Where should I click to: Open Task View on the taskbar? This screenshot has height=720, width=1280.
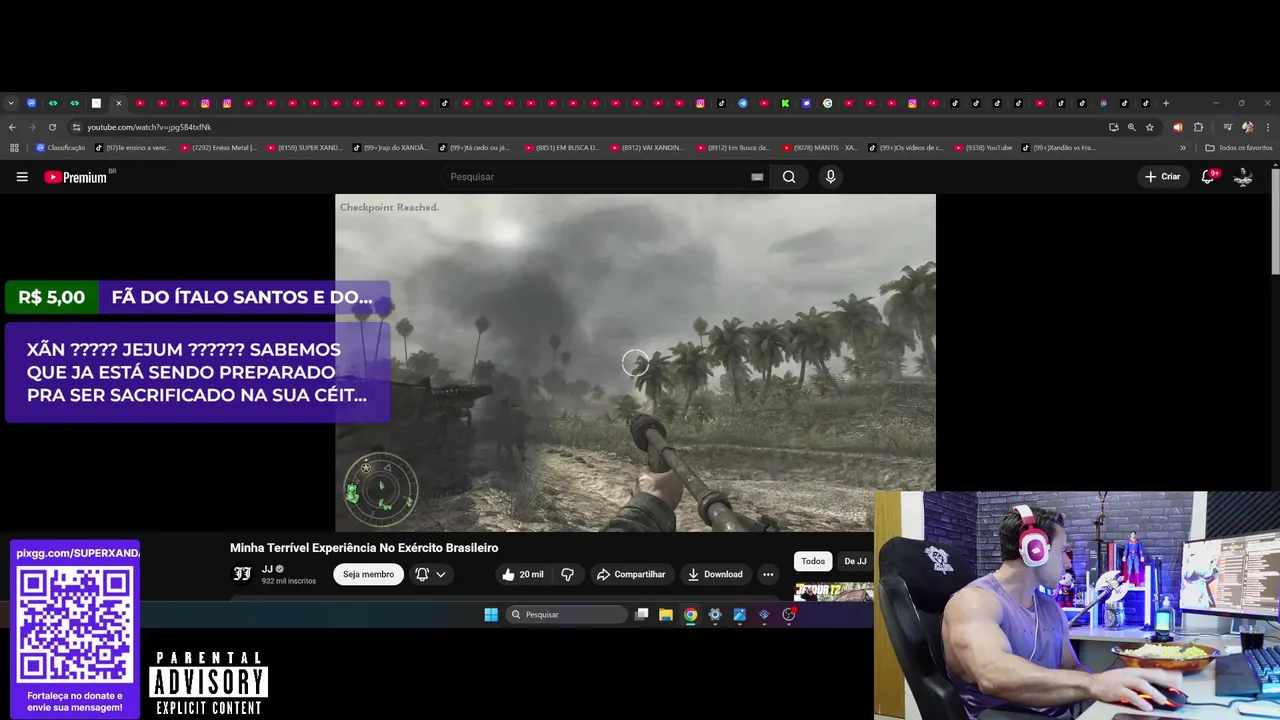pyautogui.click(x=642, y=615)
